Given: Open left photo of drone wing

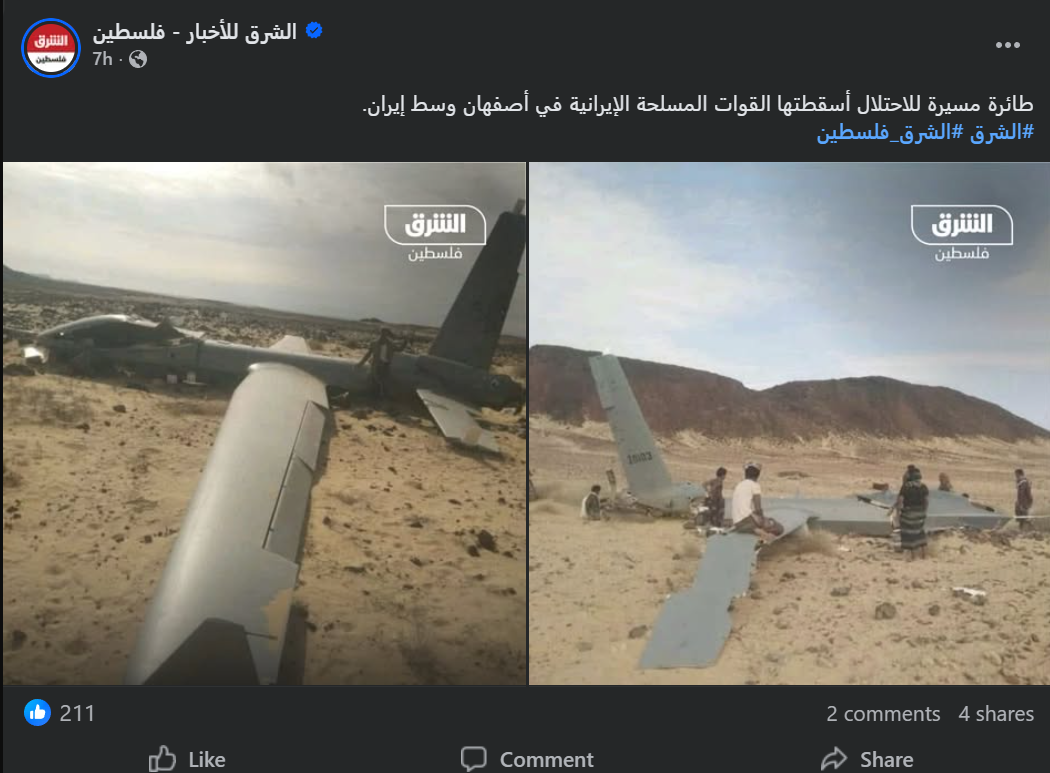Looking at the screenshot, I should pos(265,423).
